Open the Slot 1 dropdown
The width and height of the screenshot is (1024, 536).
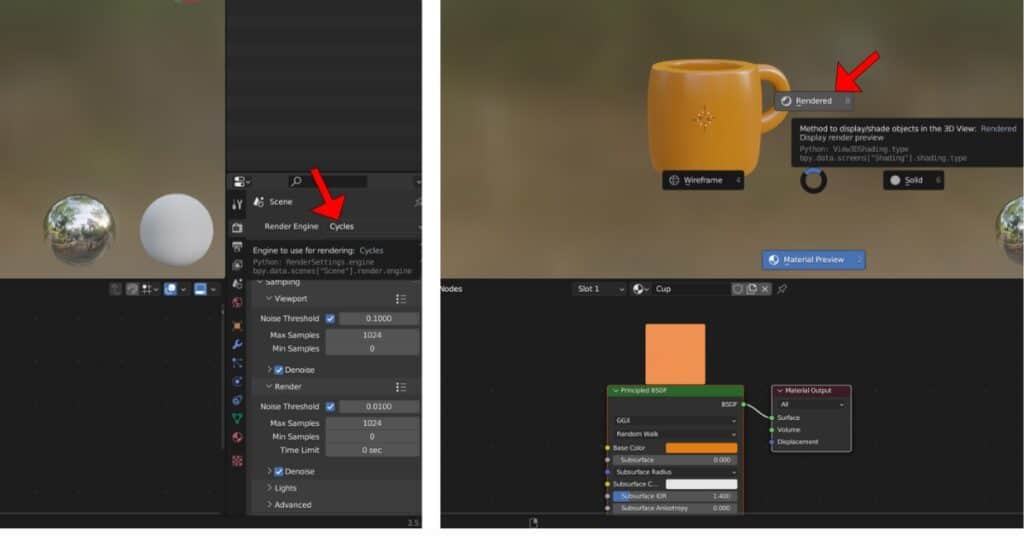(x=598, y=289)
